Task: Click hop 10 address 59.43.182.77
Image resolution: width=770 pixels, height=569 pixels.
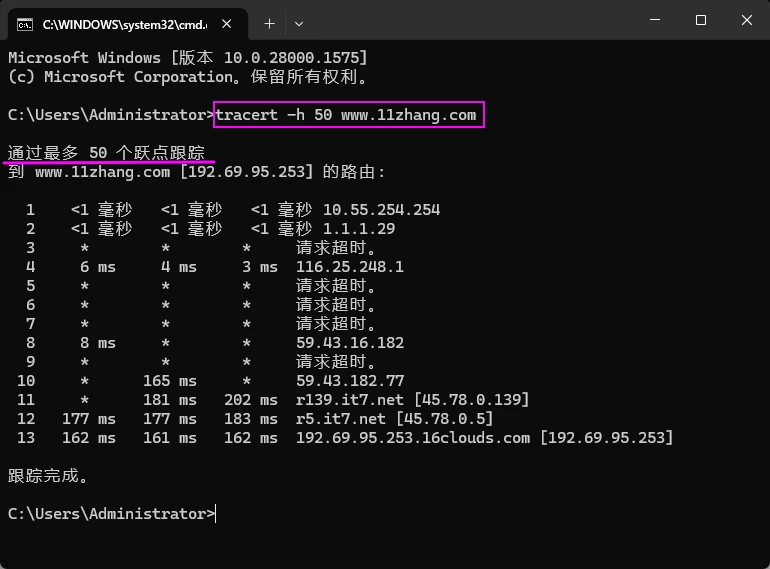Action: click(x=350, y=381)
